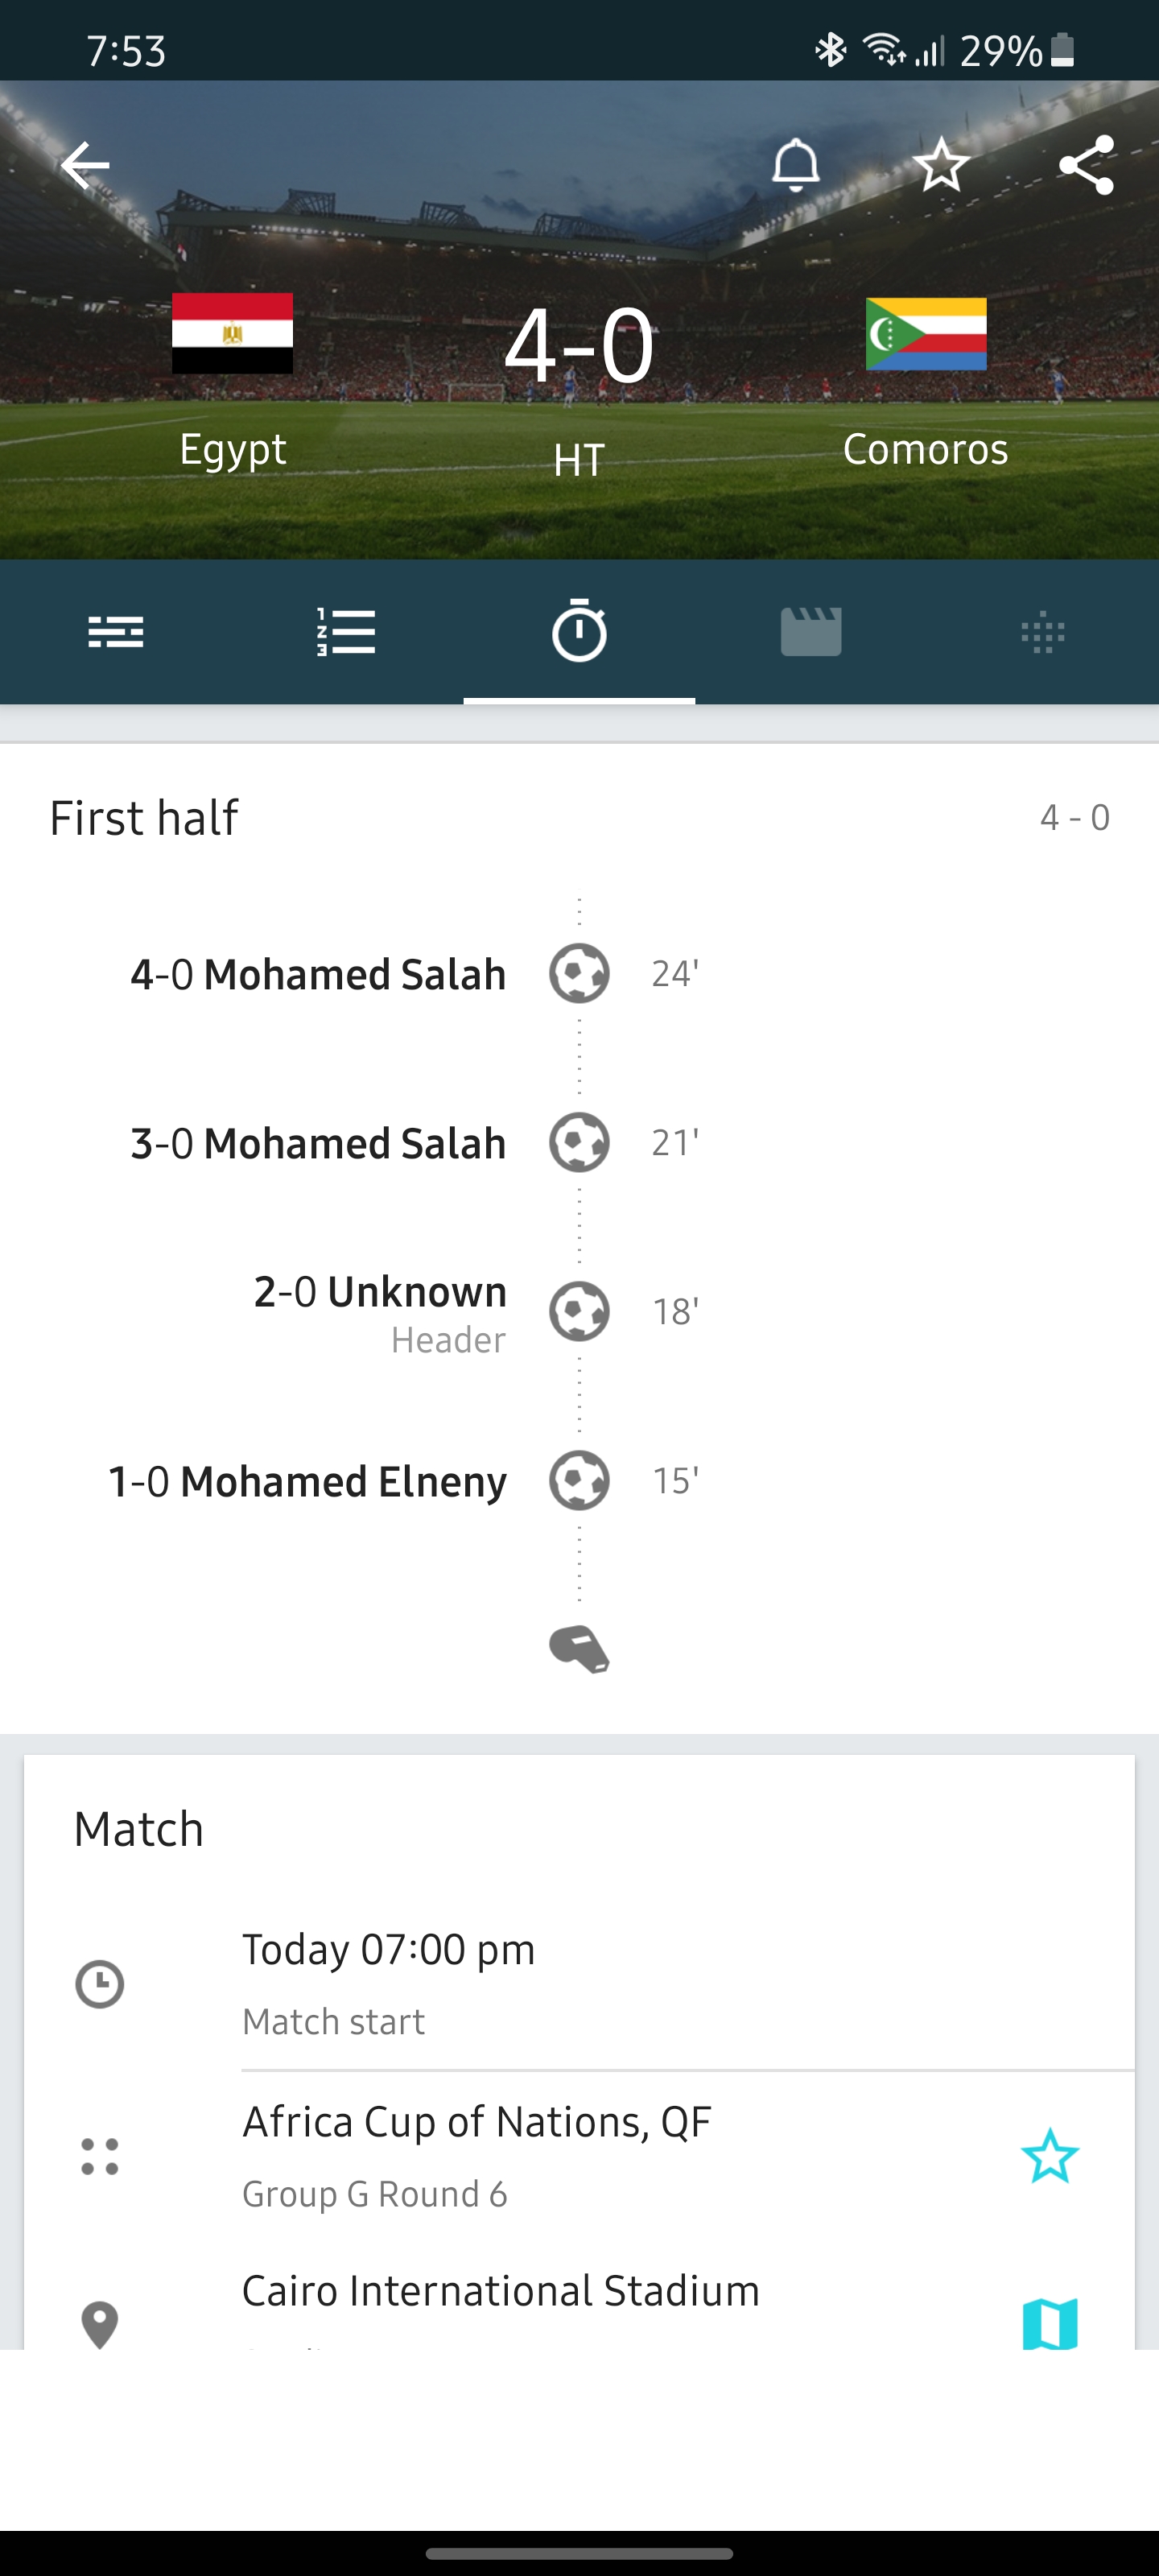Select the stopwatch timeline tab

[x=579, y=632]
